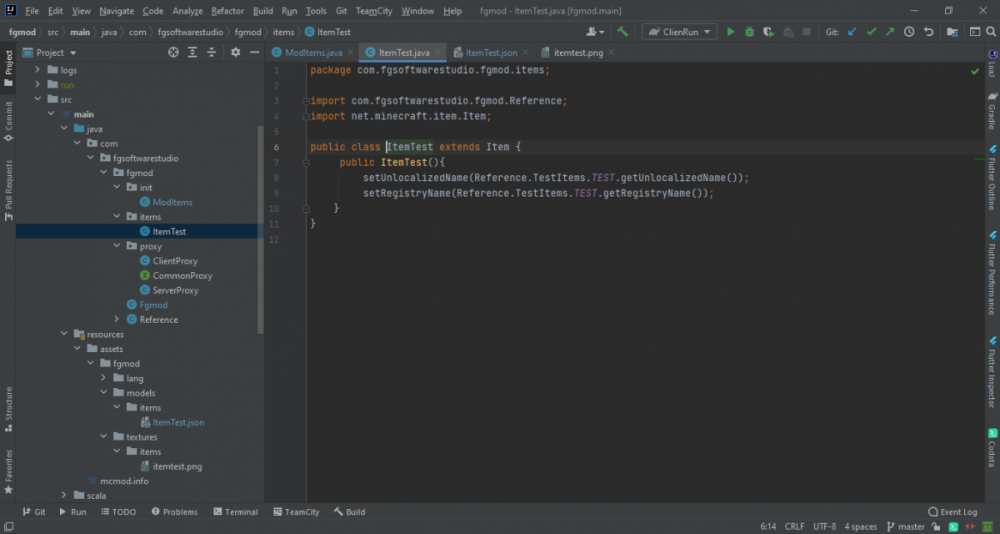Open Pull Requests side panel

point(8,190)
